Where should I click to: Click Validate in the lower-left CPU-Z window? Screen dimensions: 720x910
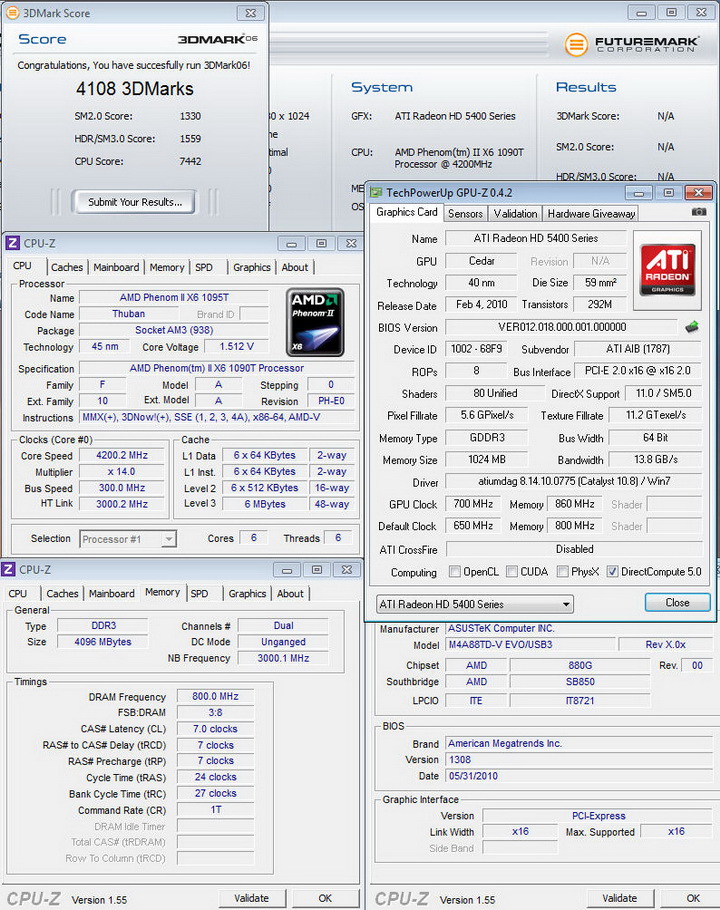pyautogui.click(x=251, y=898)
